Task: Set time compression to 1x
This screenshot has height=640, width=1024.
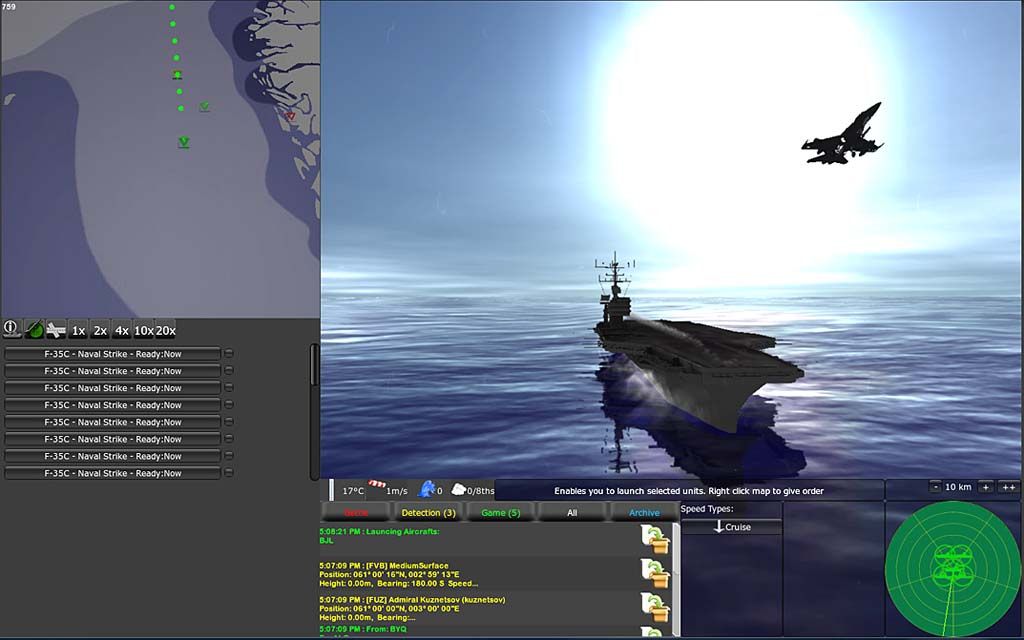Action: (x=78, y=330)
